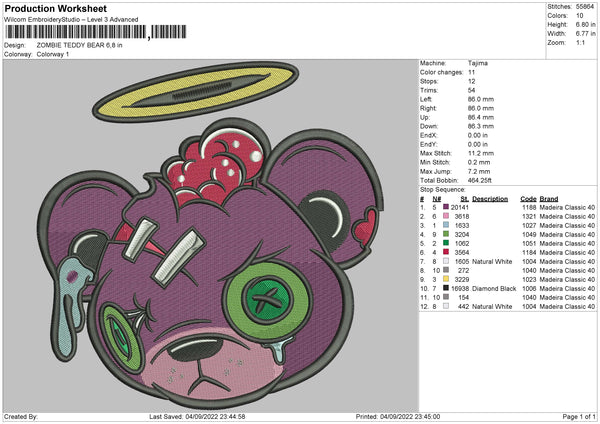
Task: Click stitch count 3229 in row 9
Action: point(462,279)
